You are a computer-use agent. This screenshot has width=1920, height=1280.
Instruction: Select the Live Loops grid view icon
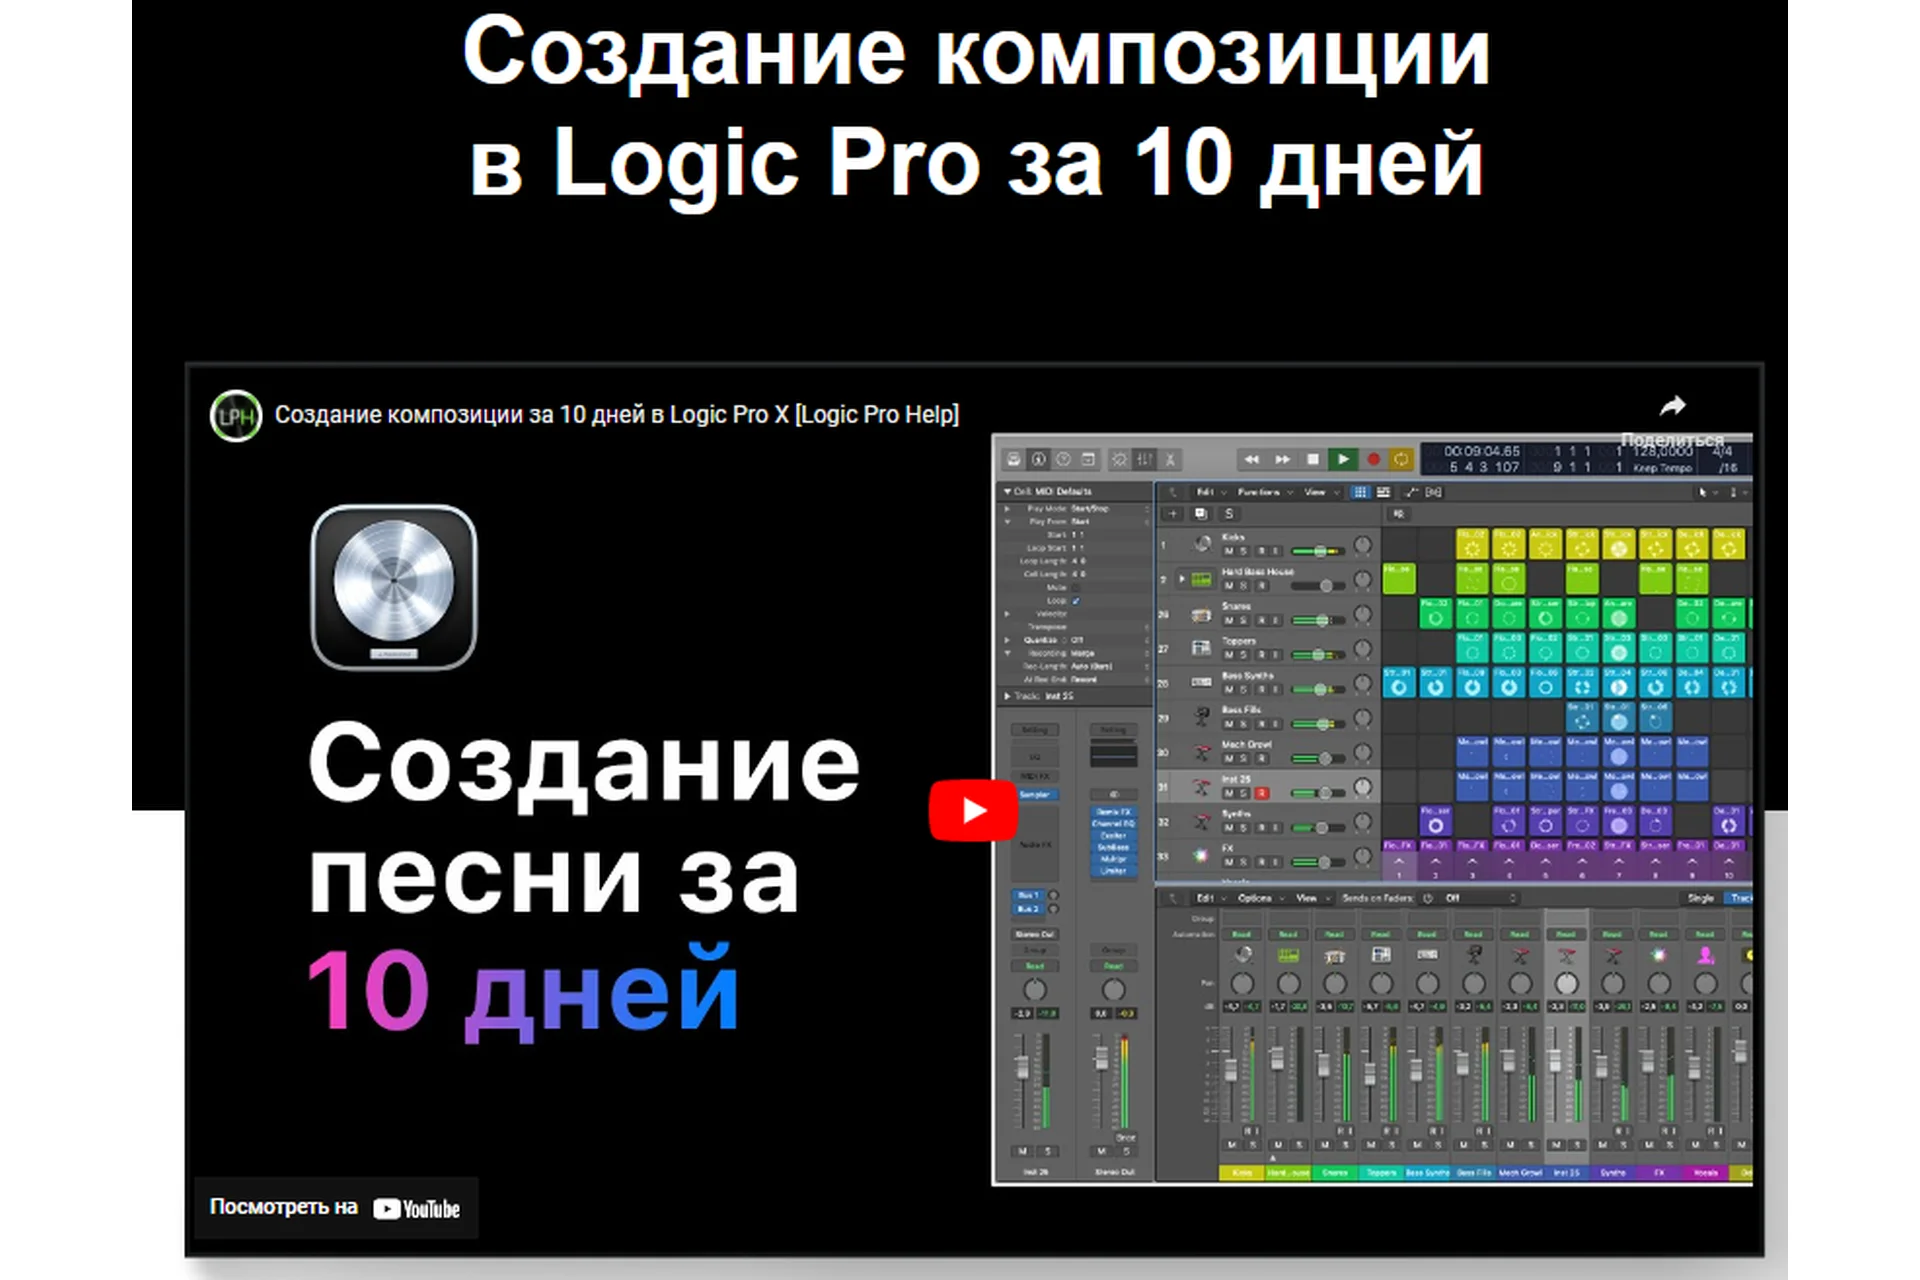point(1360,492)
